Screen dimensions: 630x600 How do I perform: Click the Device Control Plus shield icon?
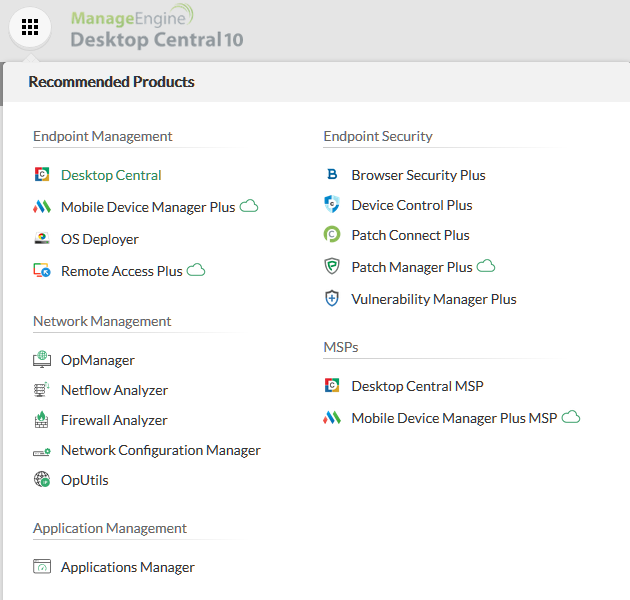click(x=333, y=205)
